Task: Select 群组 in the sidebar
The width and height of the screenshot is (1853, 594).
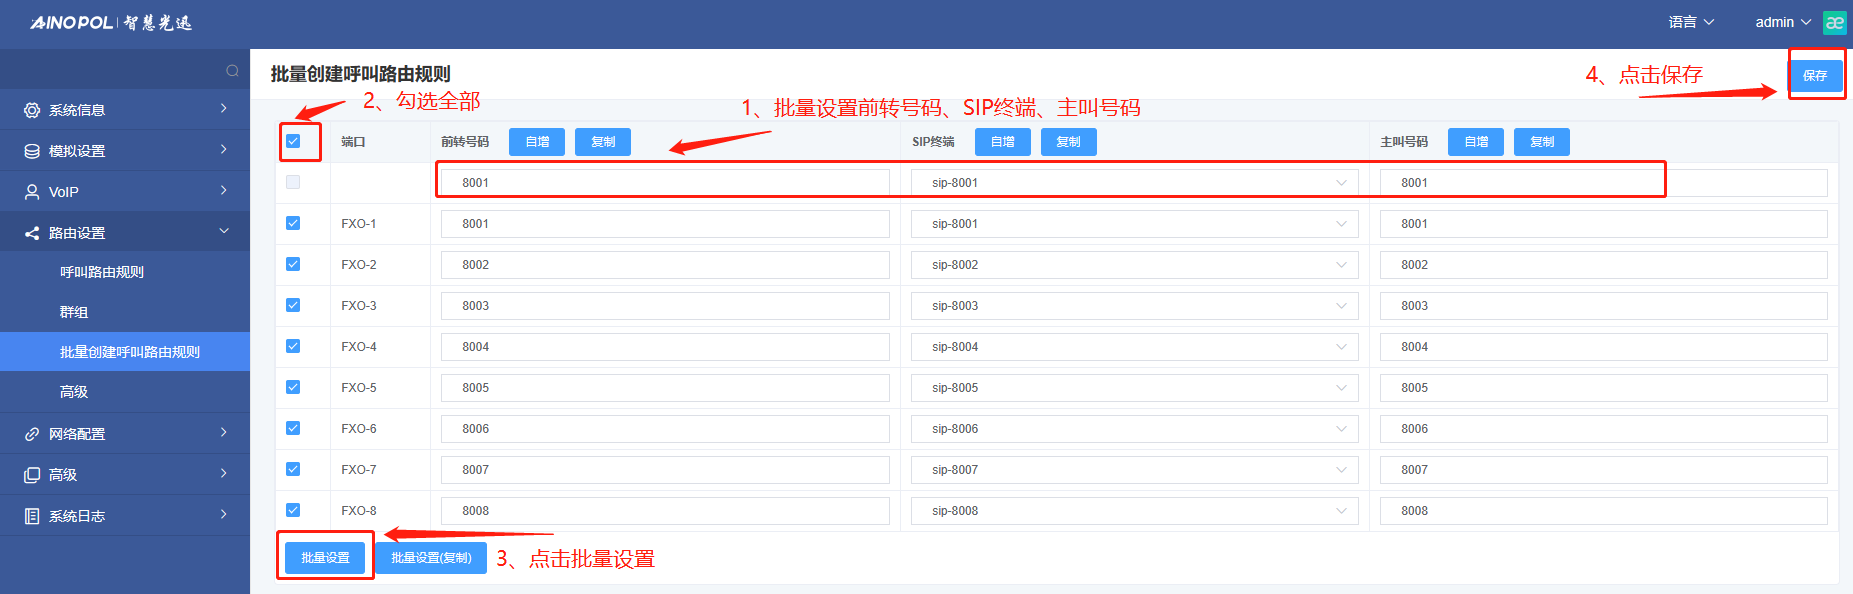Action: coord(74,312)
